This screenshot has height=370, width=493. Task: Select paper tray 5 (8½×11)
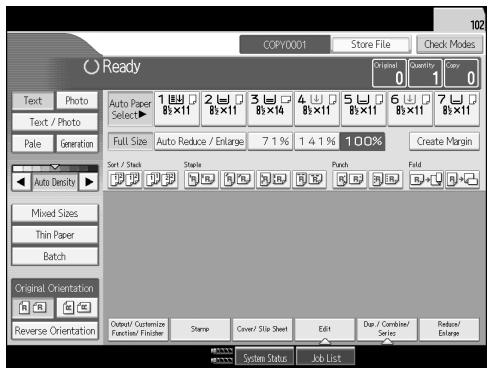[364, 109]
